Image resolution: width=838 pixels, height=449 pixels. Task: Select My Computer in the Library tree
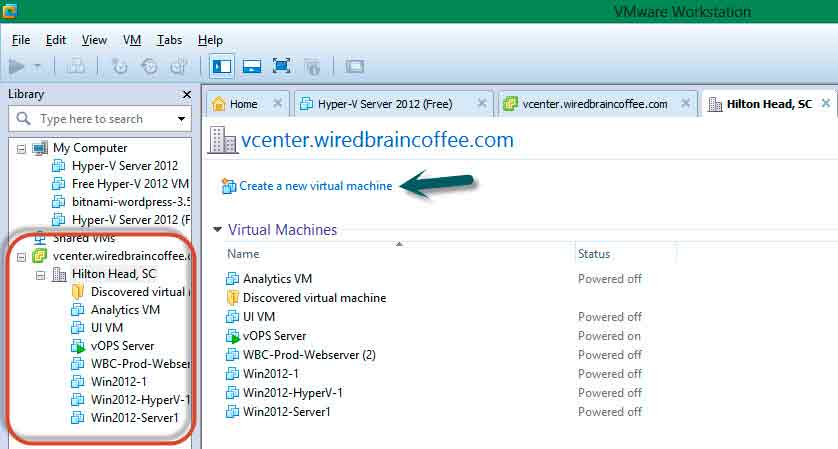pyautogui.click(x=90, y=148)
